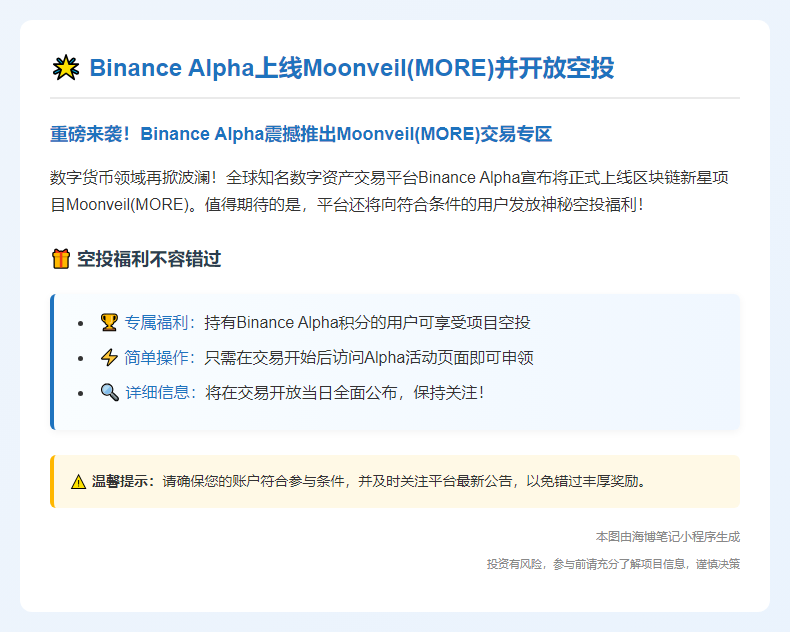Click the notice text 请确保您的账户符合参与条件
Viewport: 790px width, 632px height.
click(253, 481)
